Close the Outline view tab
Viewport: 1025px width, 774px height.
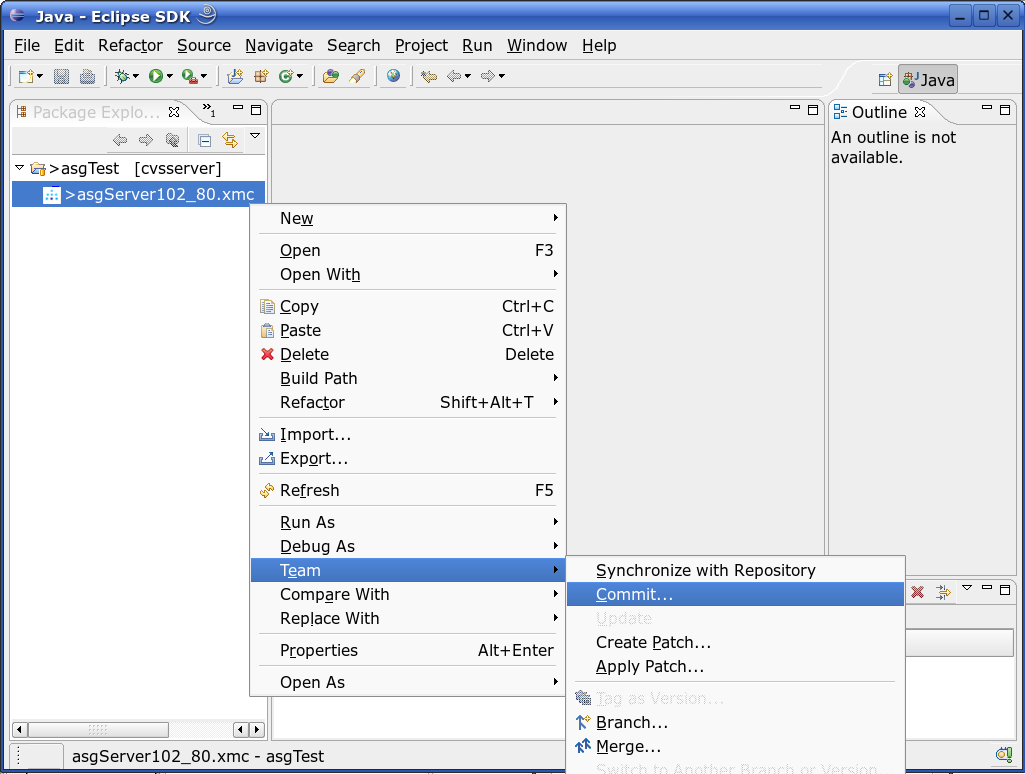pyautogui.click(x=920, y=112)
